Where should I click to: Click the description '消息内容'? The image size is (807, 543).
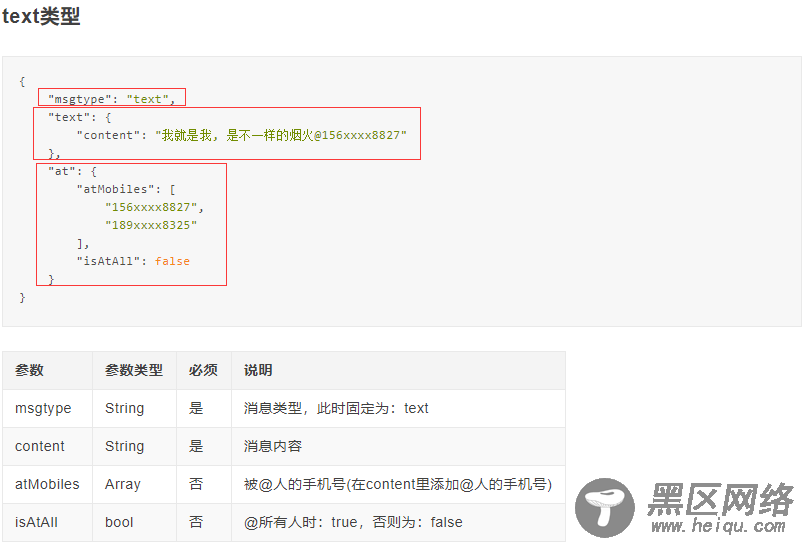(x=273, y=446)
